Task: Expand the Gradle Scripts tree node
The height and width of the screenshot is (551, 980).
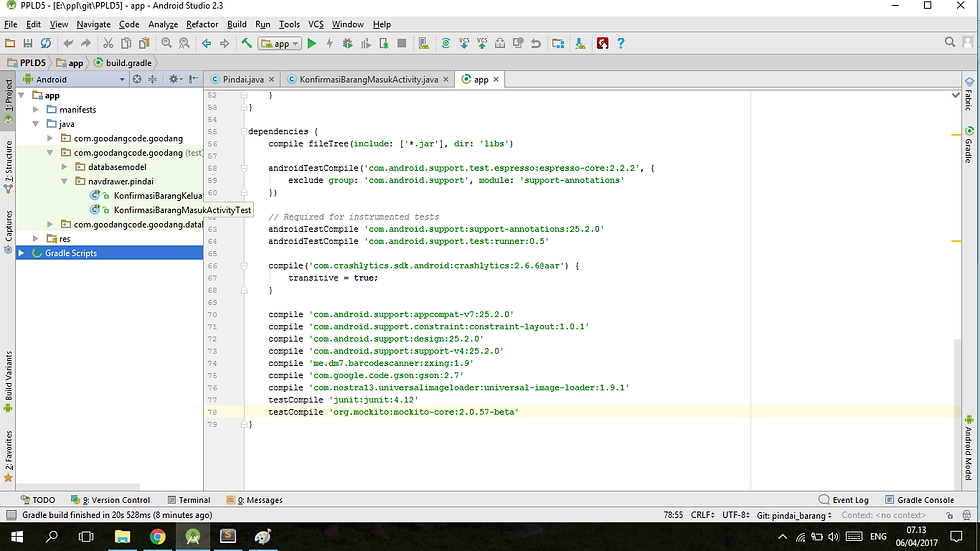Action: (x=21, y=253)
